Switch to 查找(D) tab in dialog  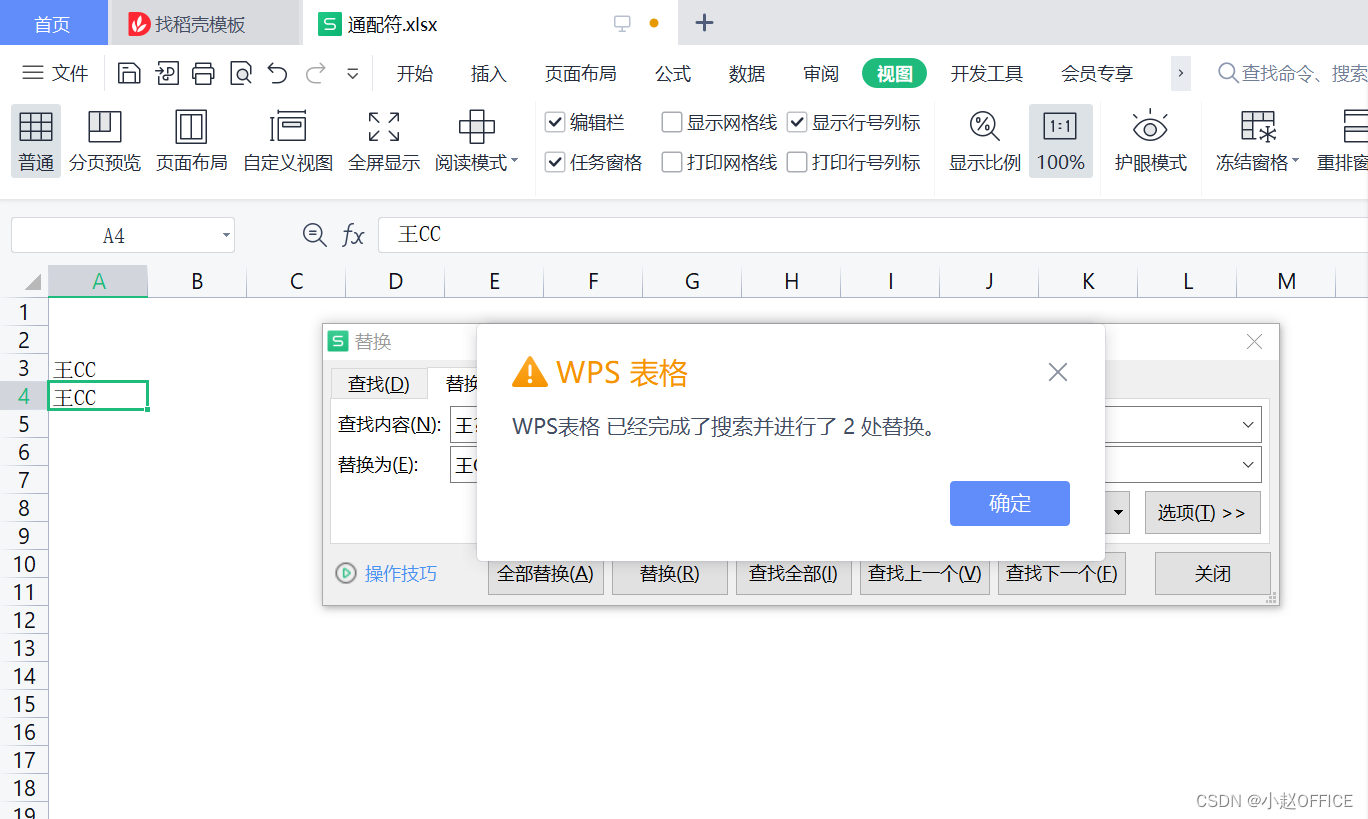pos(379,384)
